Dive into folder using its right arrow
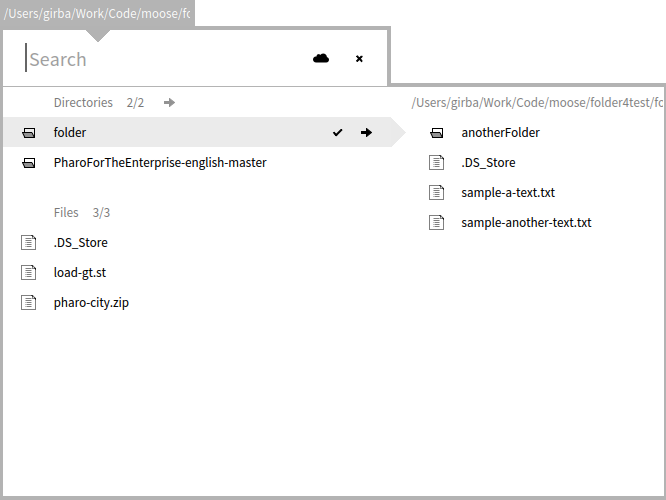This screenshot has width=666, height=500. (366, 133)
